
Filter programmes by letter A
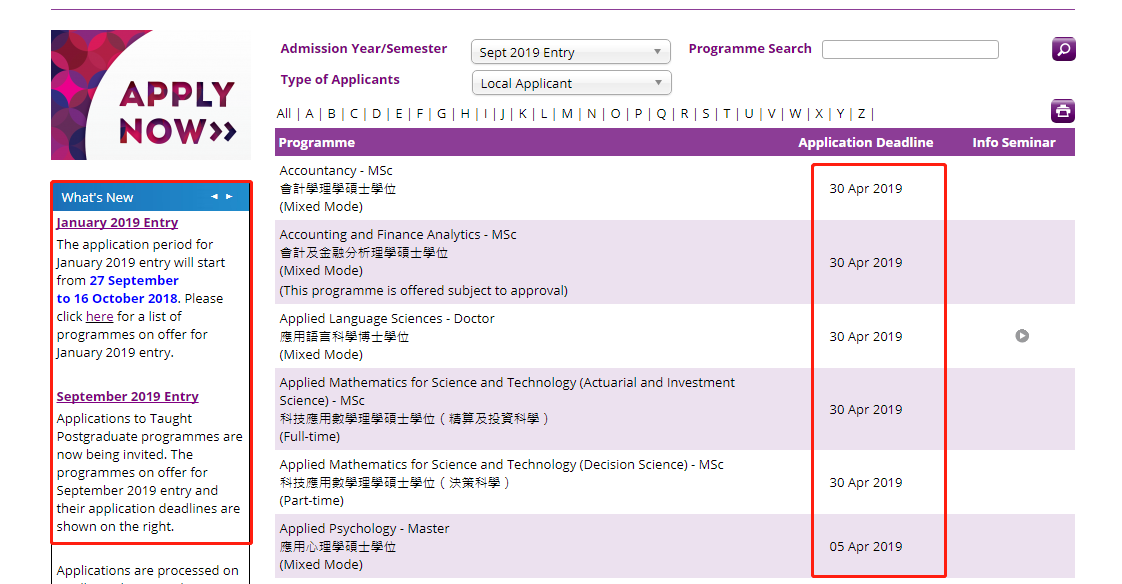(309, 114)
